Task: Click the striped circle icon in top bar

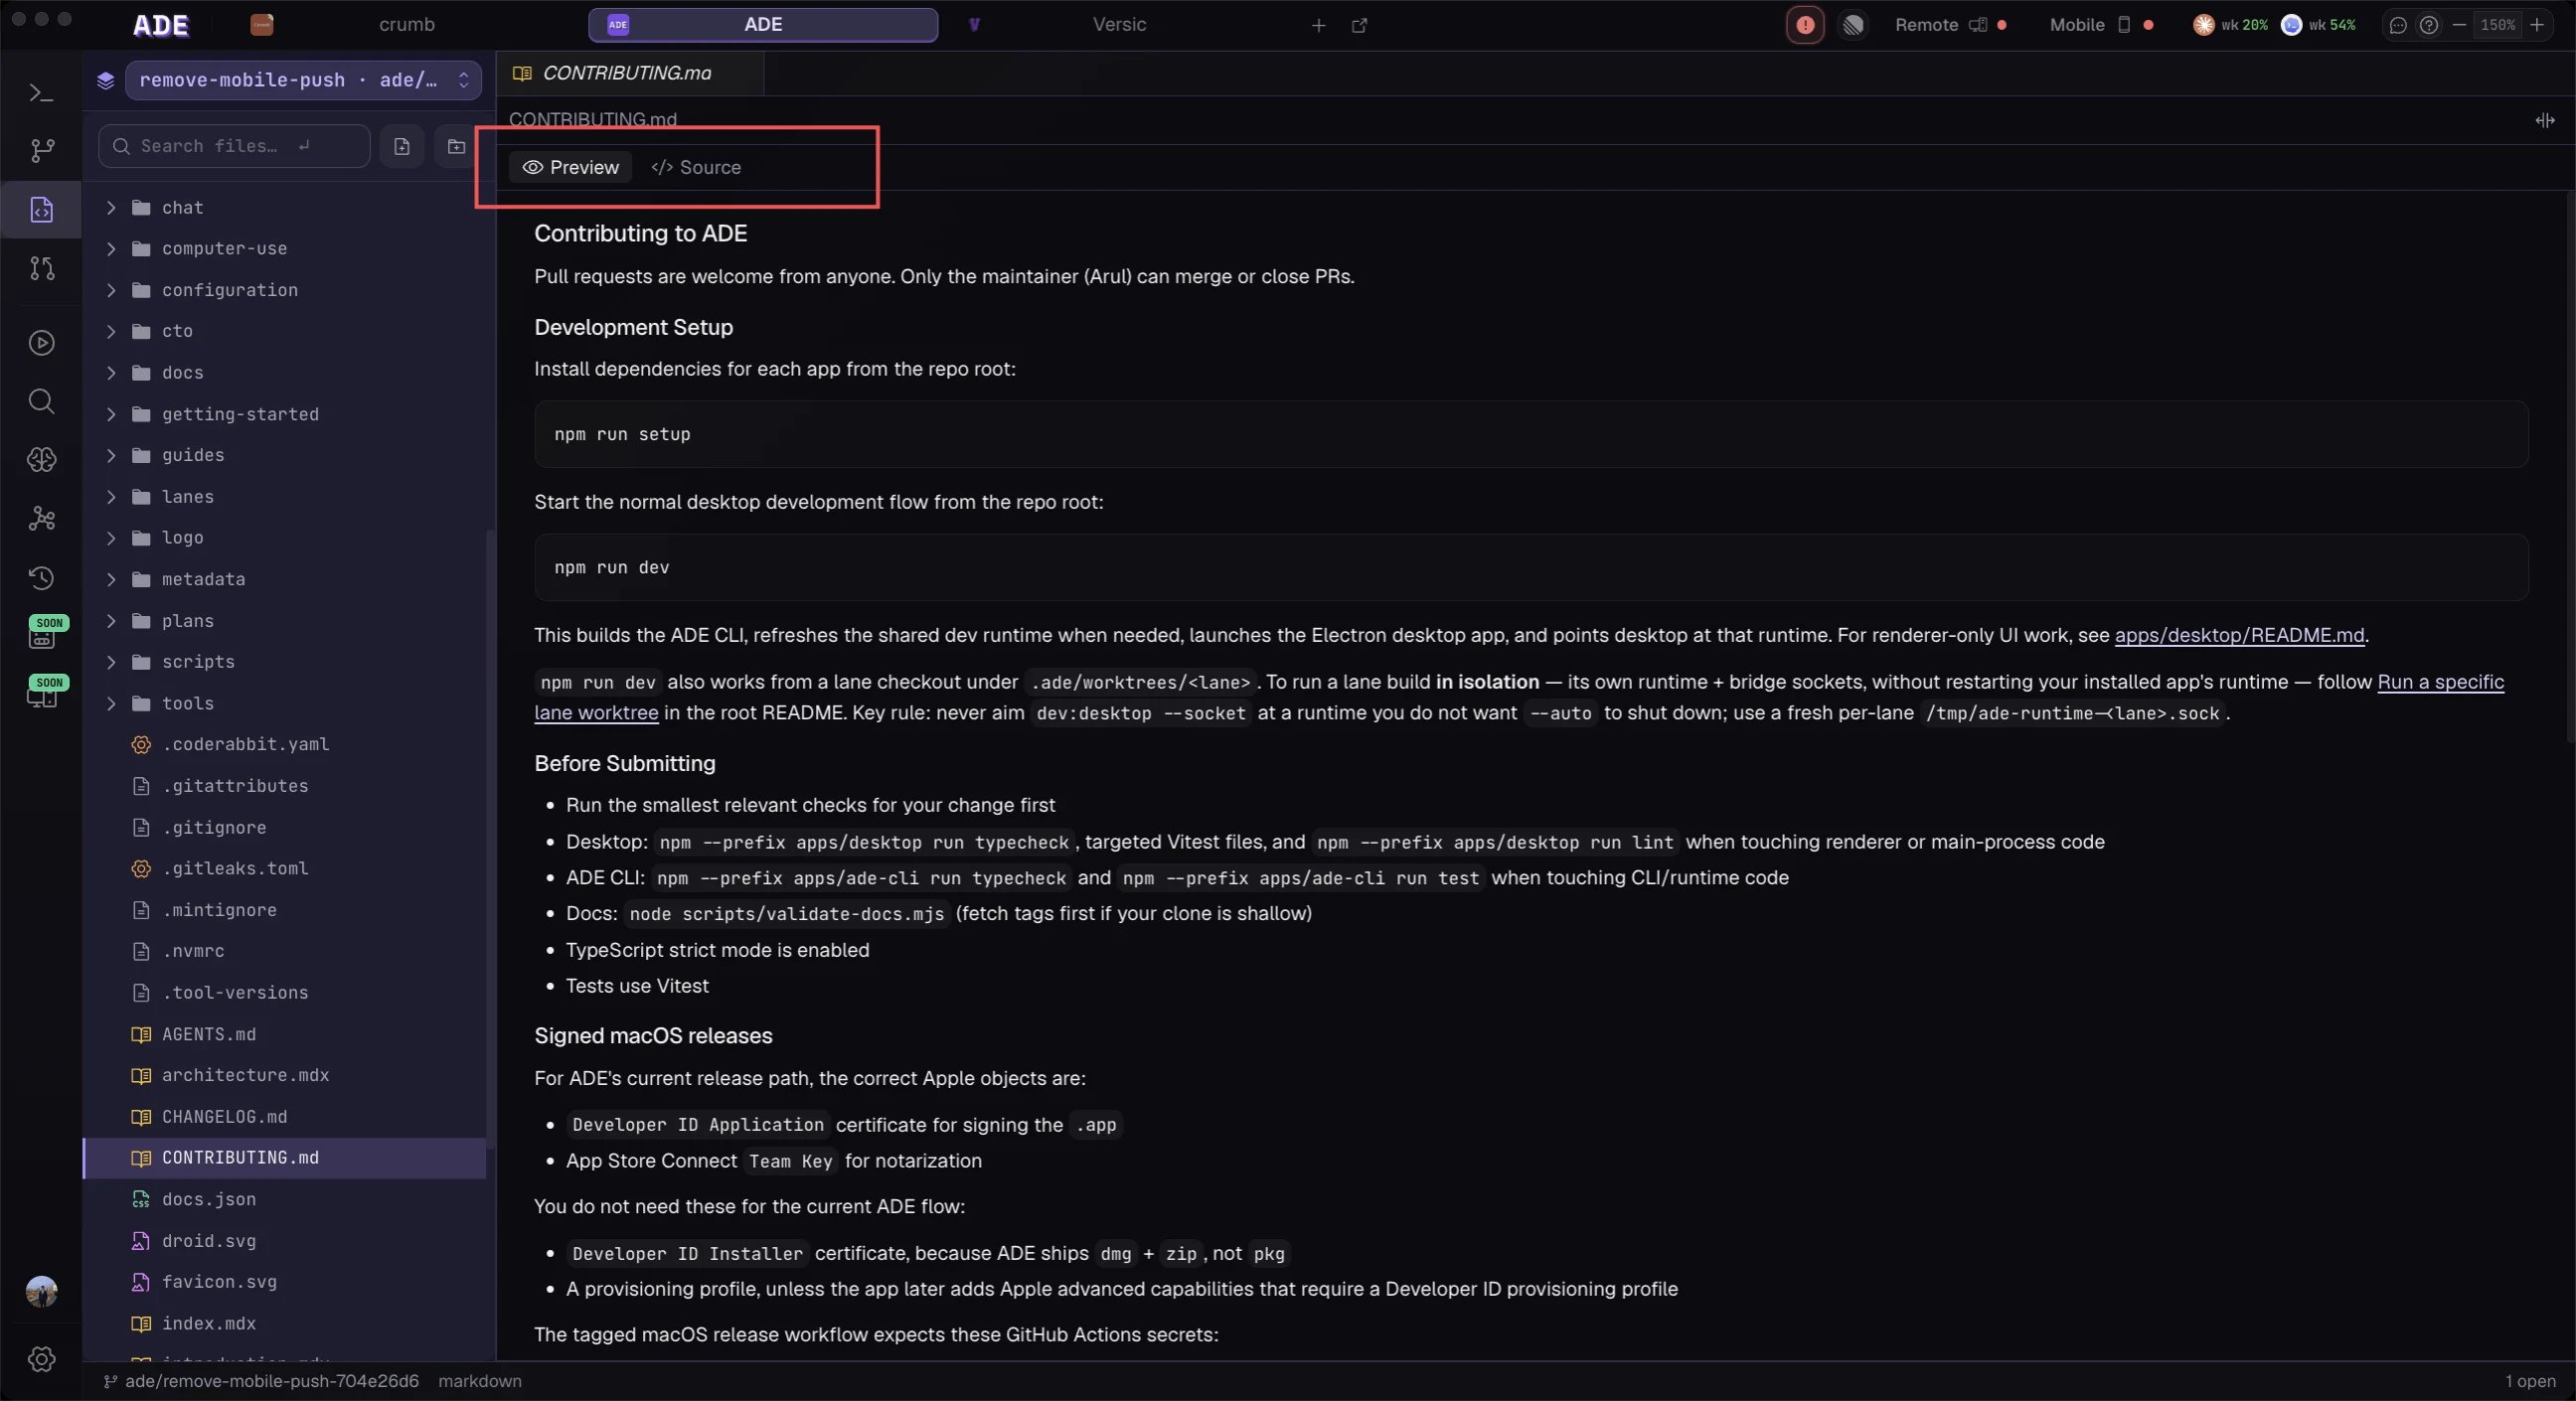Action: (x=1853, y=25)
